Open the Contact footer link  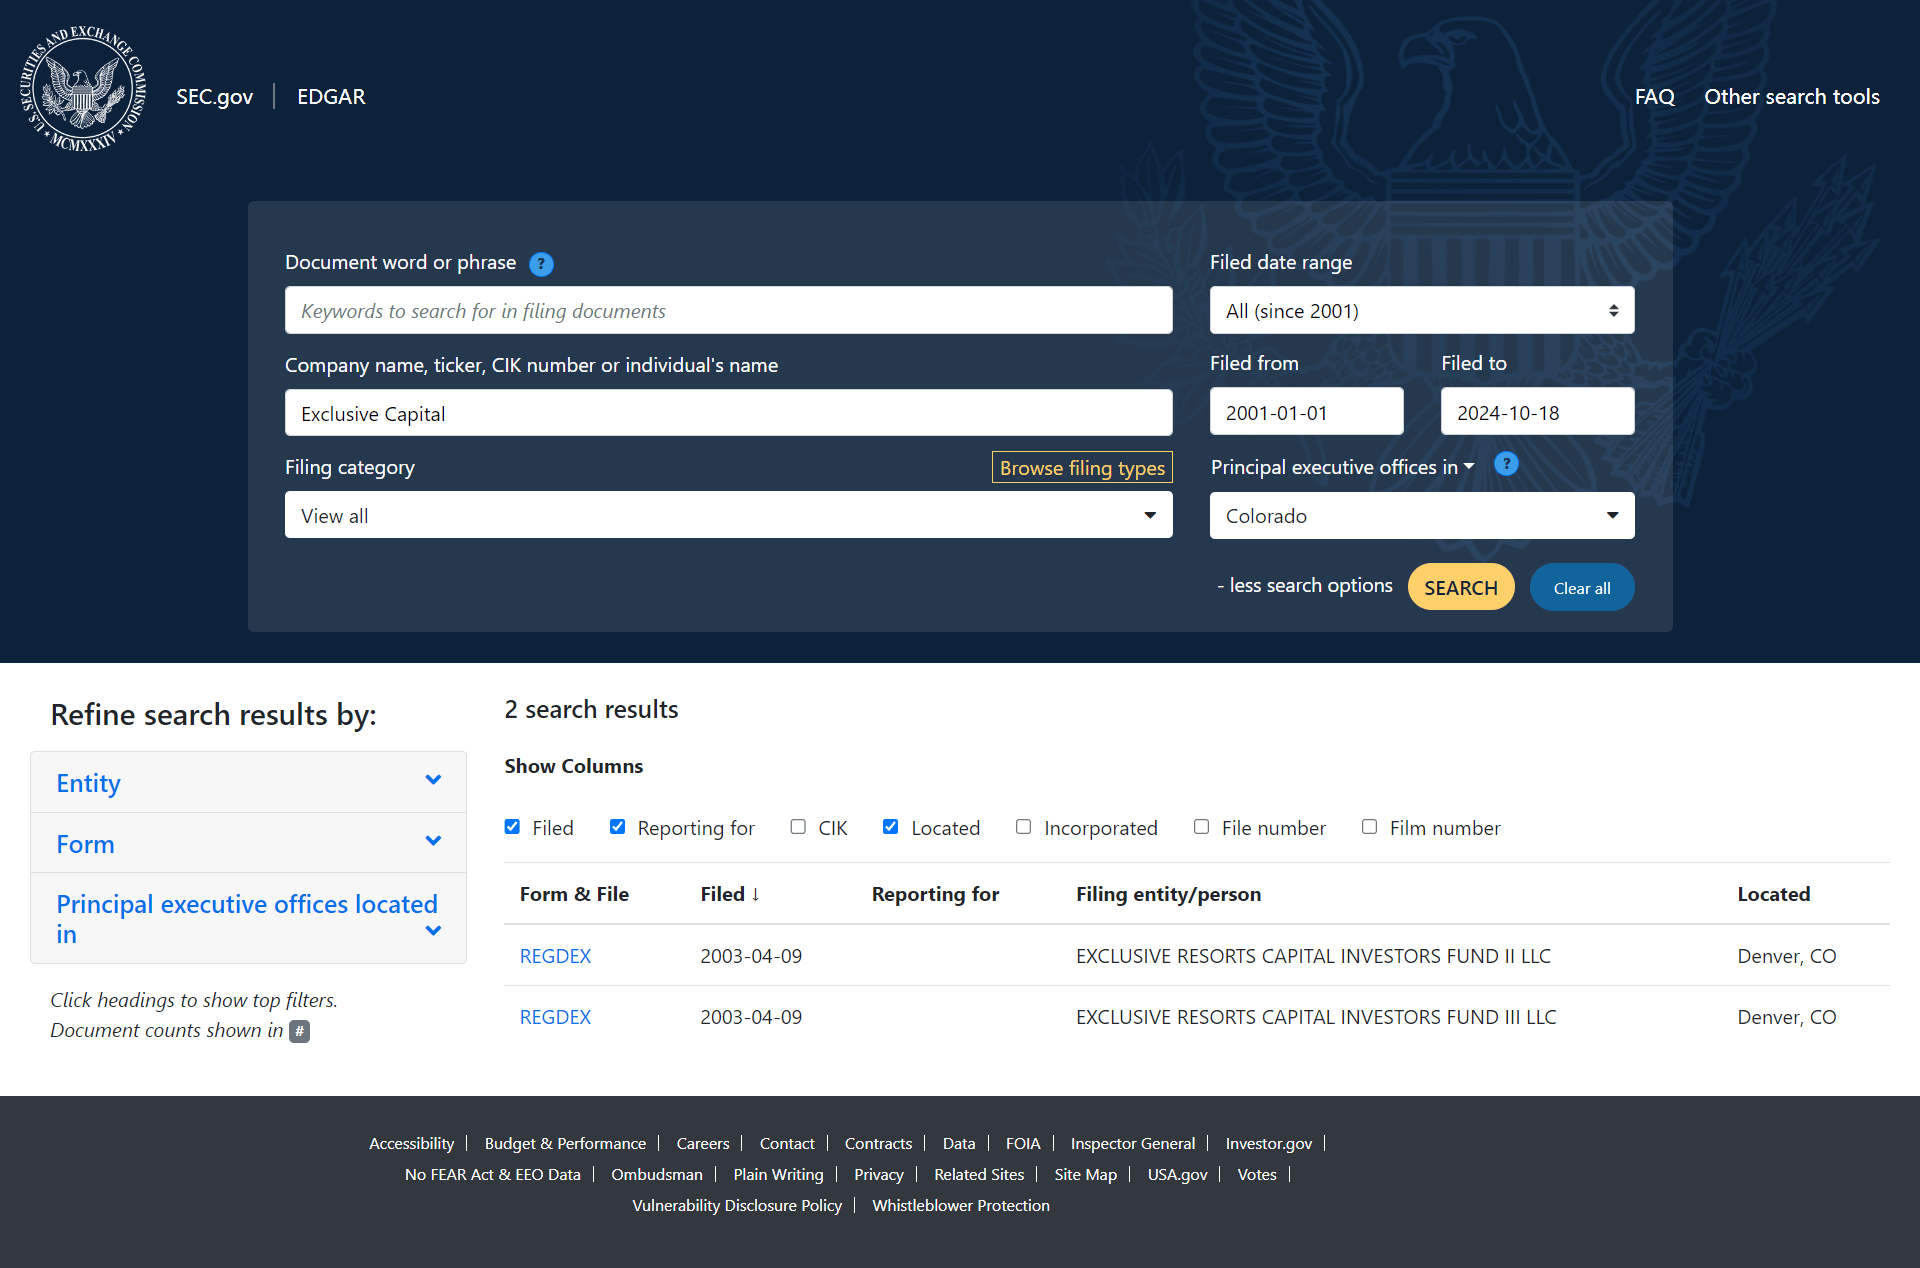[787, 1144]
